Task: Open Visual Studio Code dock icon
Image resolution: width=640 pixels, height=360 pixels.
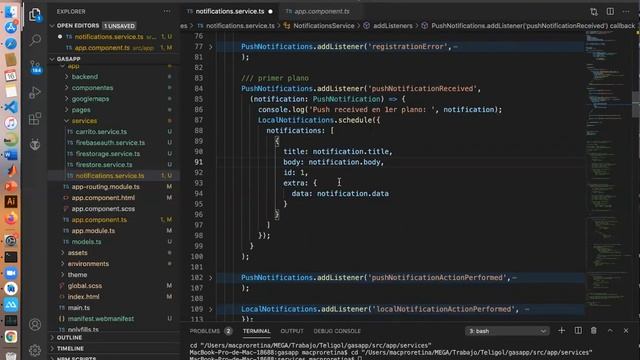Action: 11,107
